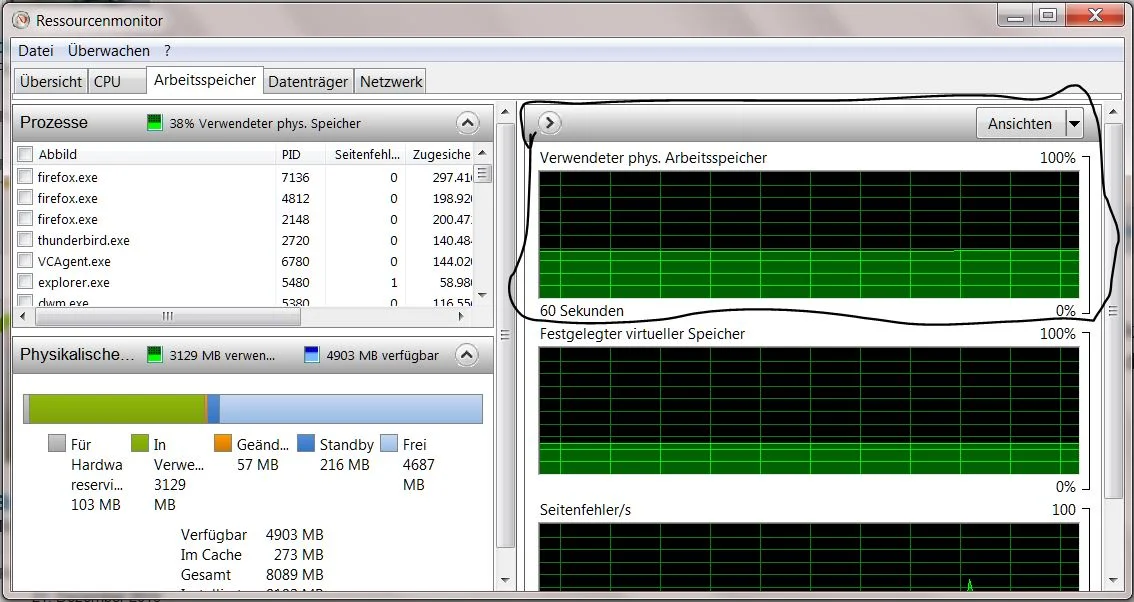Open the Ansichten dropdown arrow
1134x602 pixels.
click(1074, 124)
